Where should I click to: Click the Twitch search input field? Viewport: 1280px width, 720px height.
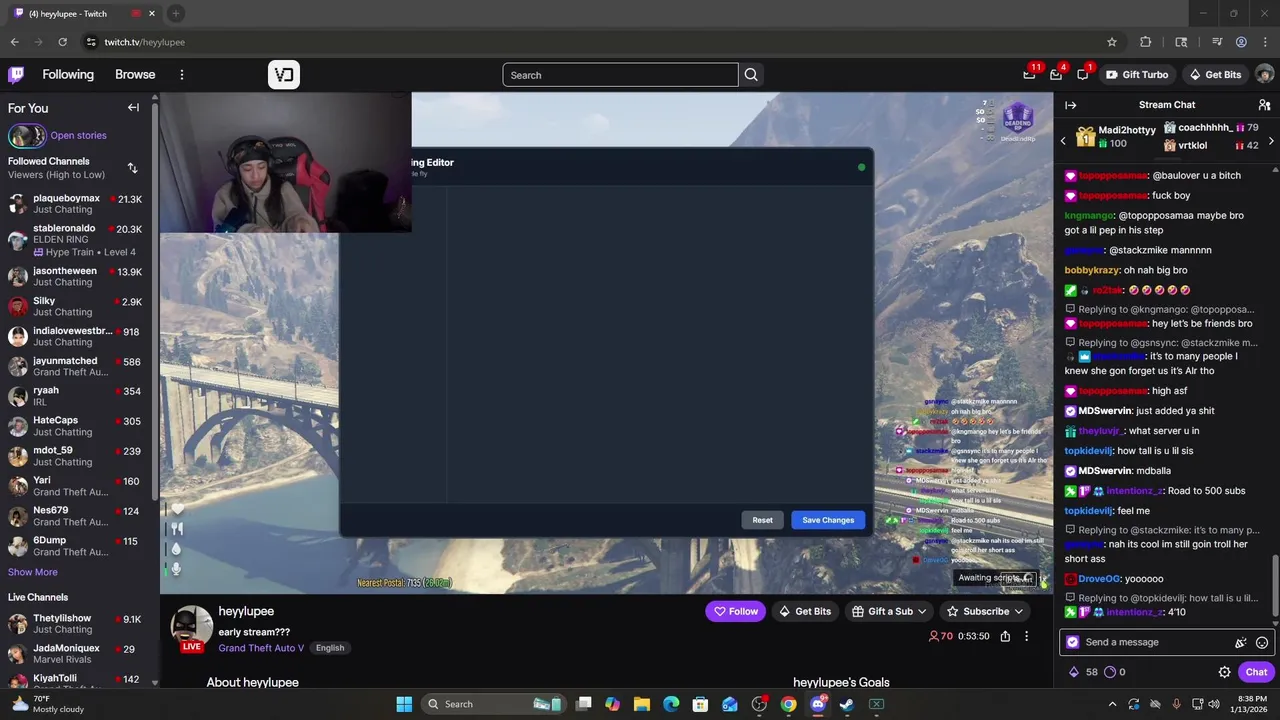point(620,75)
